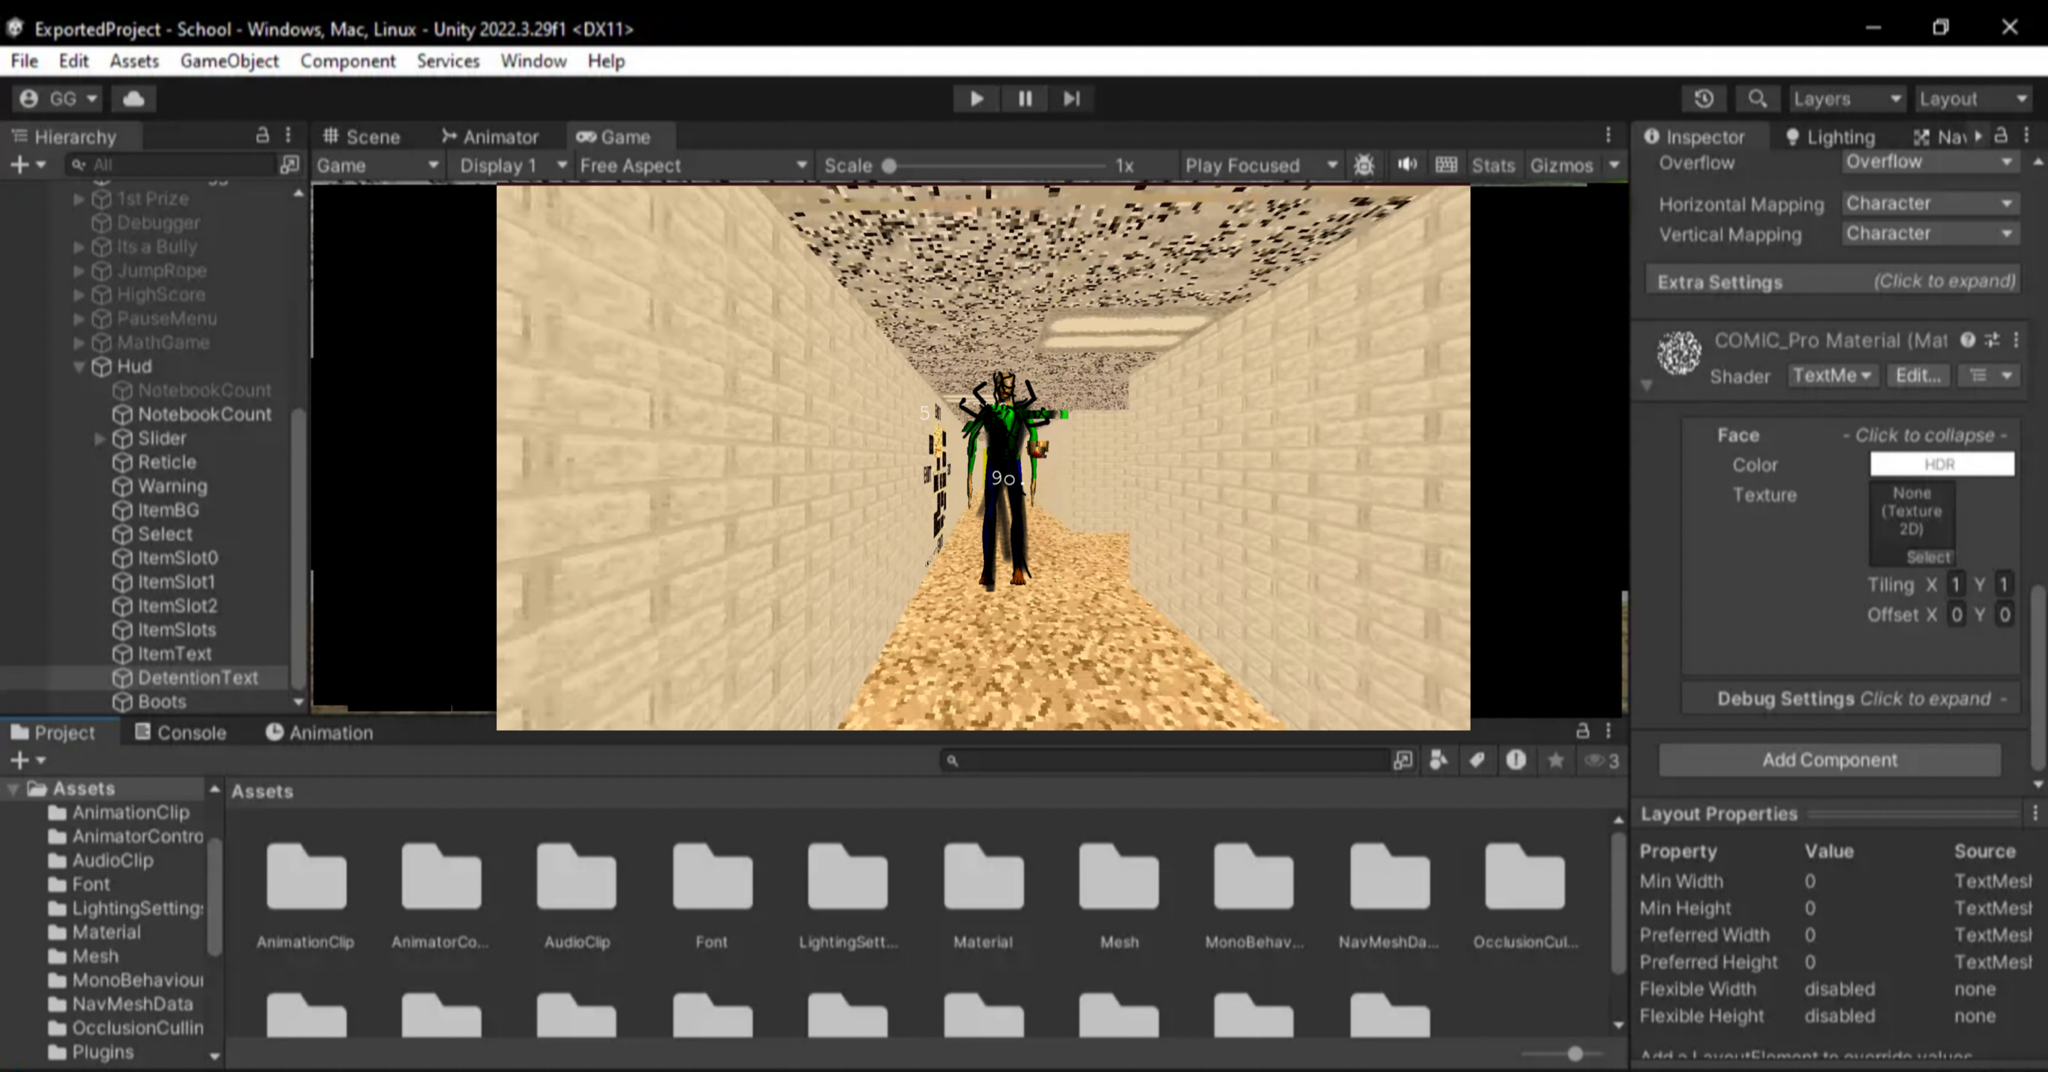Open the GG account dropdown
Image resolution: width=2048 pixels, height=1072 pixels.
coord(59,99)
